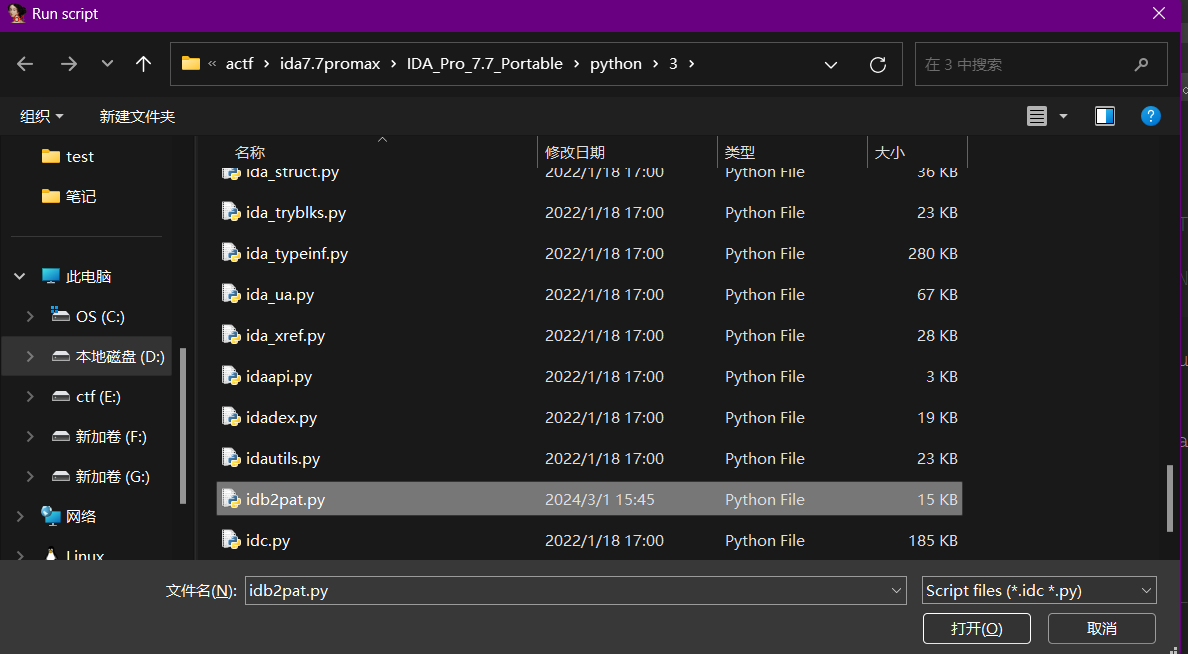Click the search magnifier icon
Viewport: 1188px width, 654px height.
coord(1141,64)
